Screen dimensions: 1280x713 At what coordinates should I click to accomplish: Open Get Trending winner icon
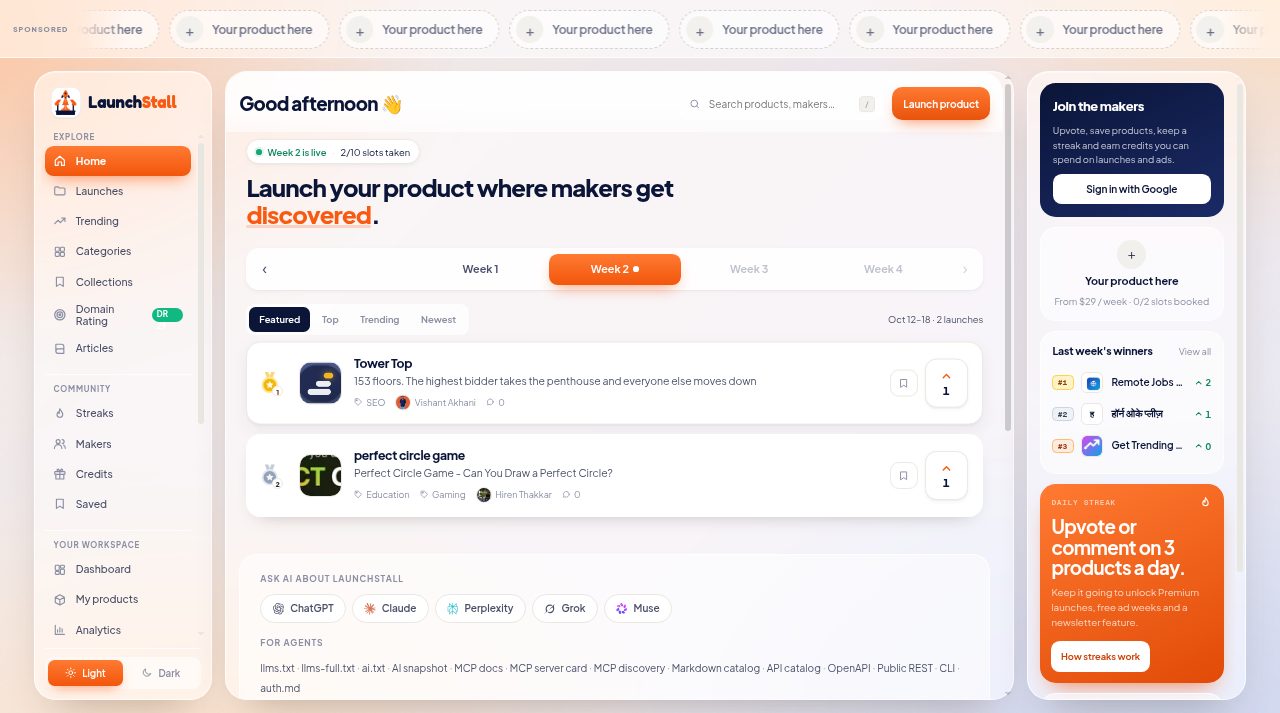pos(1092,446)
